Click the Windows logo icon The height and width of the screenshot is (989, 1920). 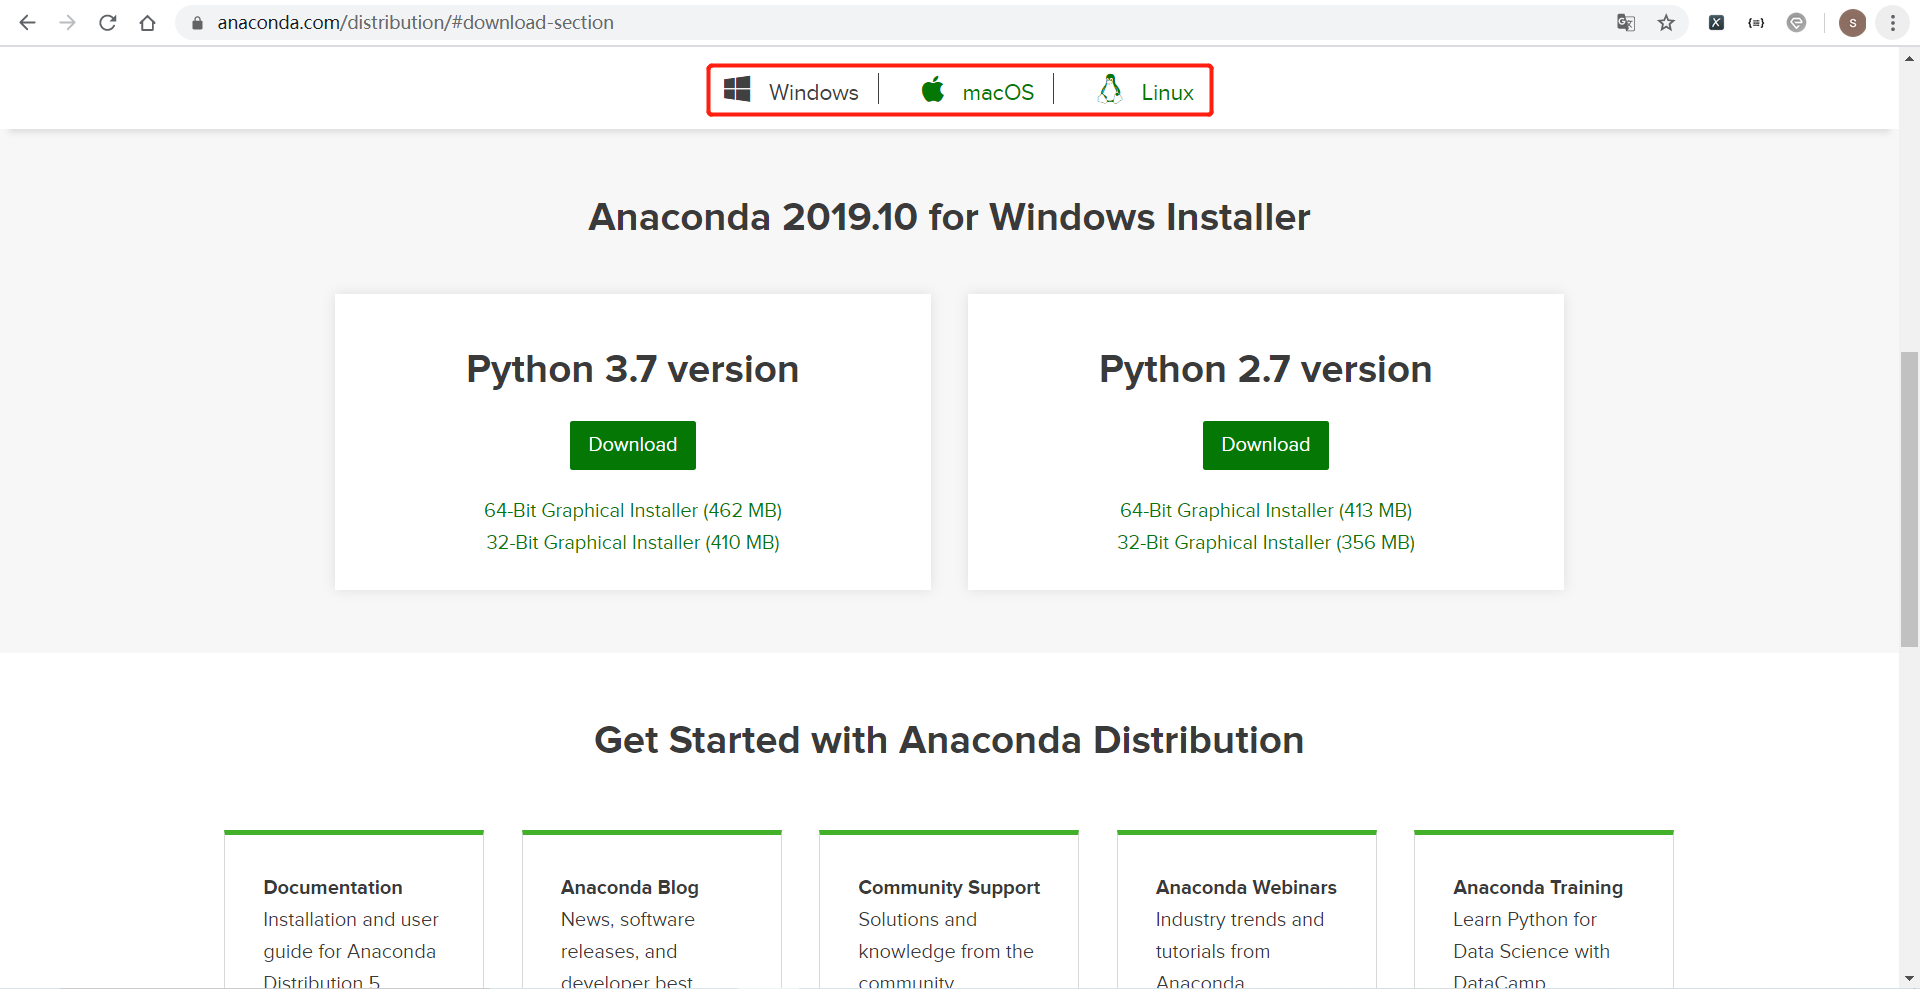tap(737, 89)
